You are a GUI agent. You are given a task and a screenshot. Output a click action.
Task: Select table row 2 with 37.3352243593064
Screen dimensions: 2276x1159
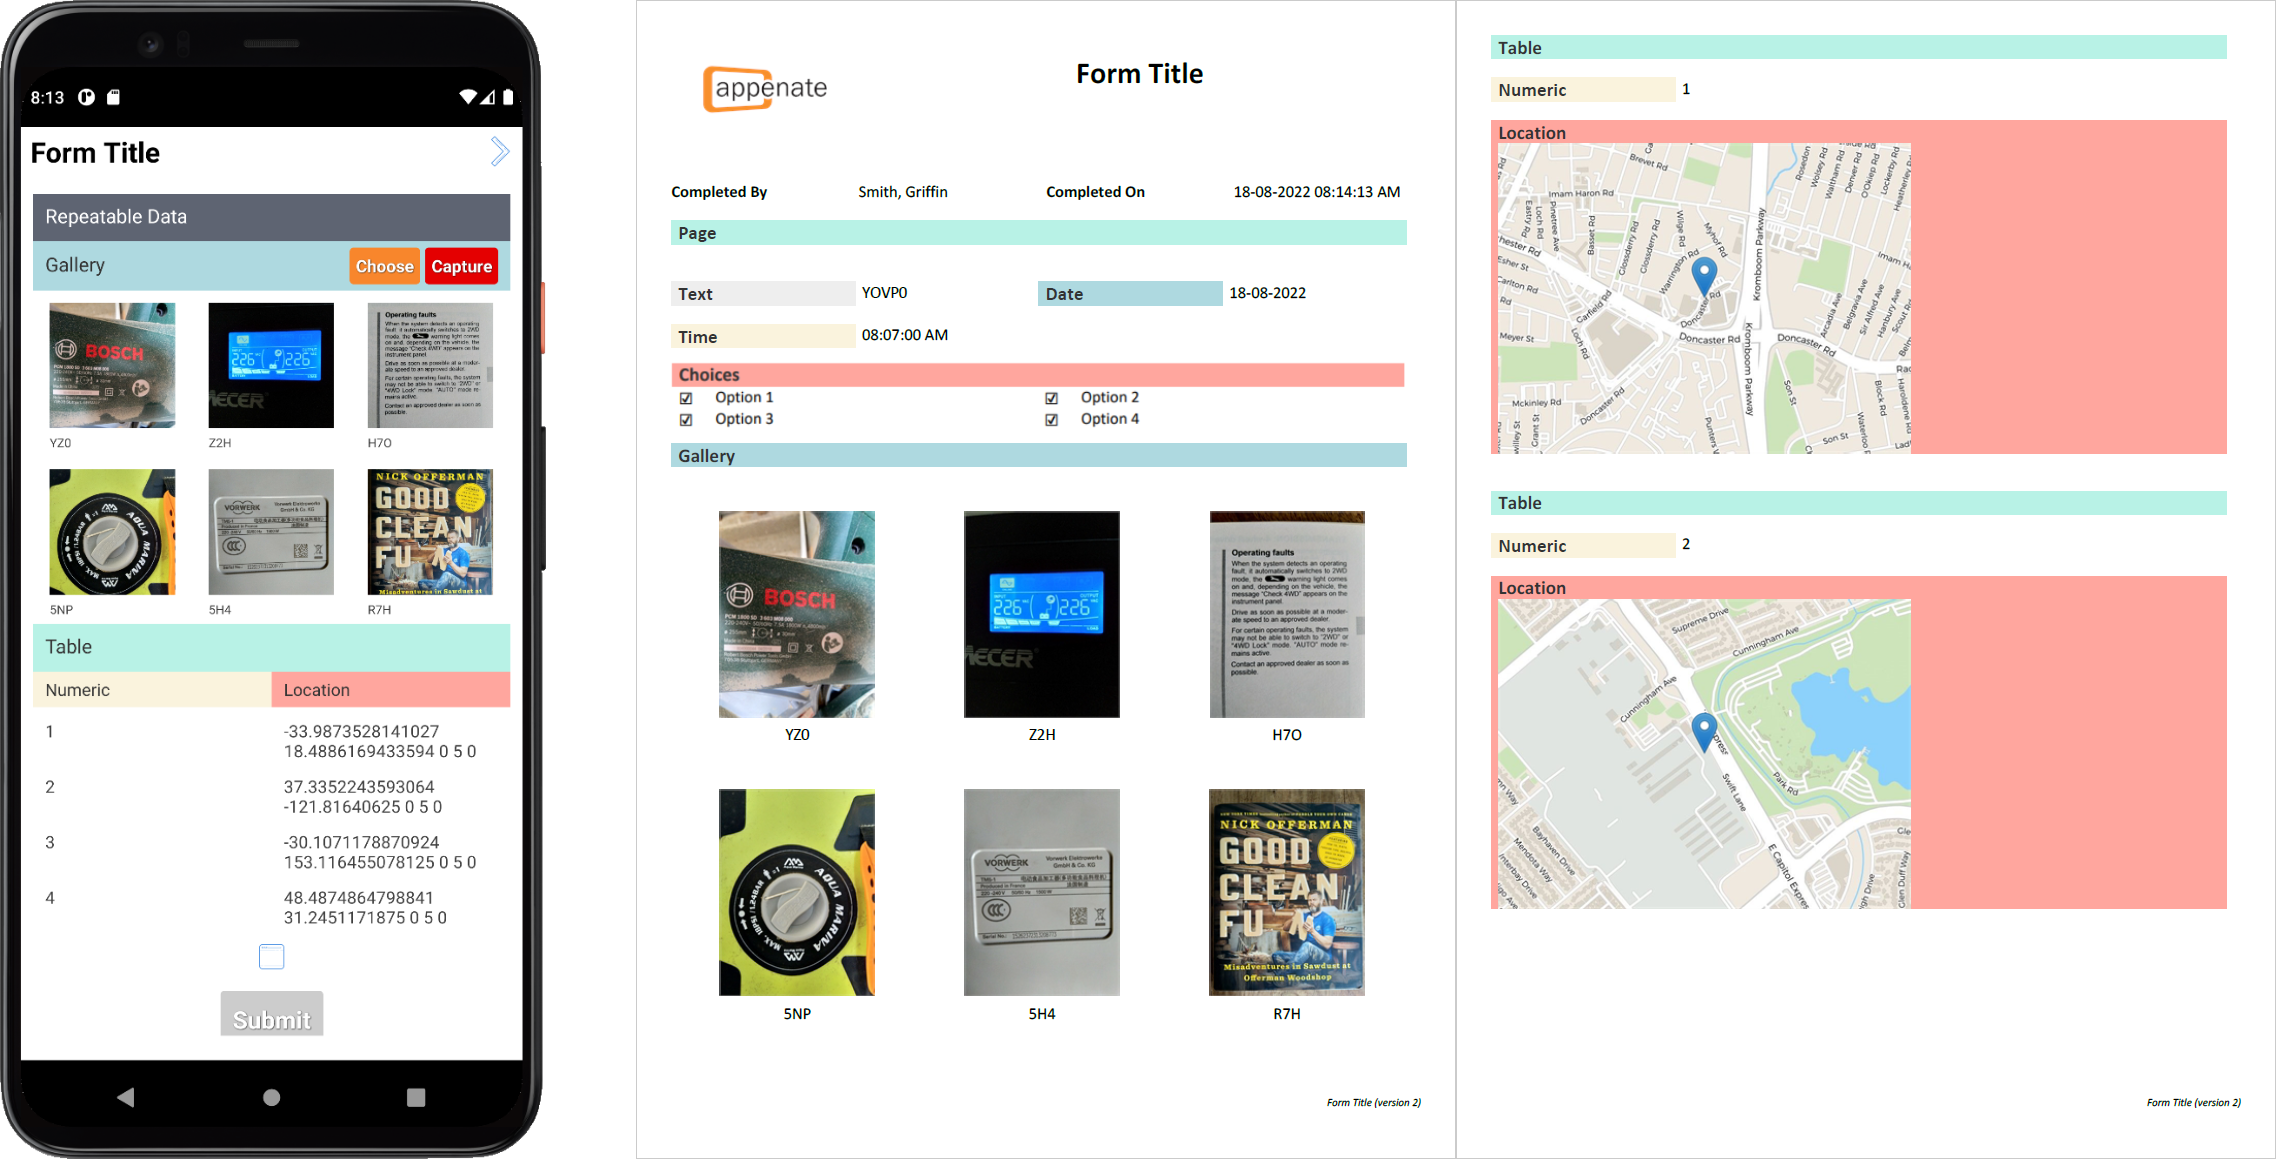[271, 797]
